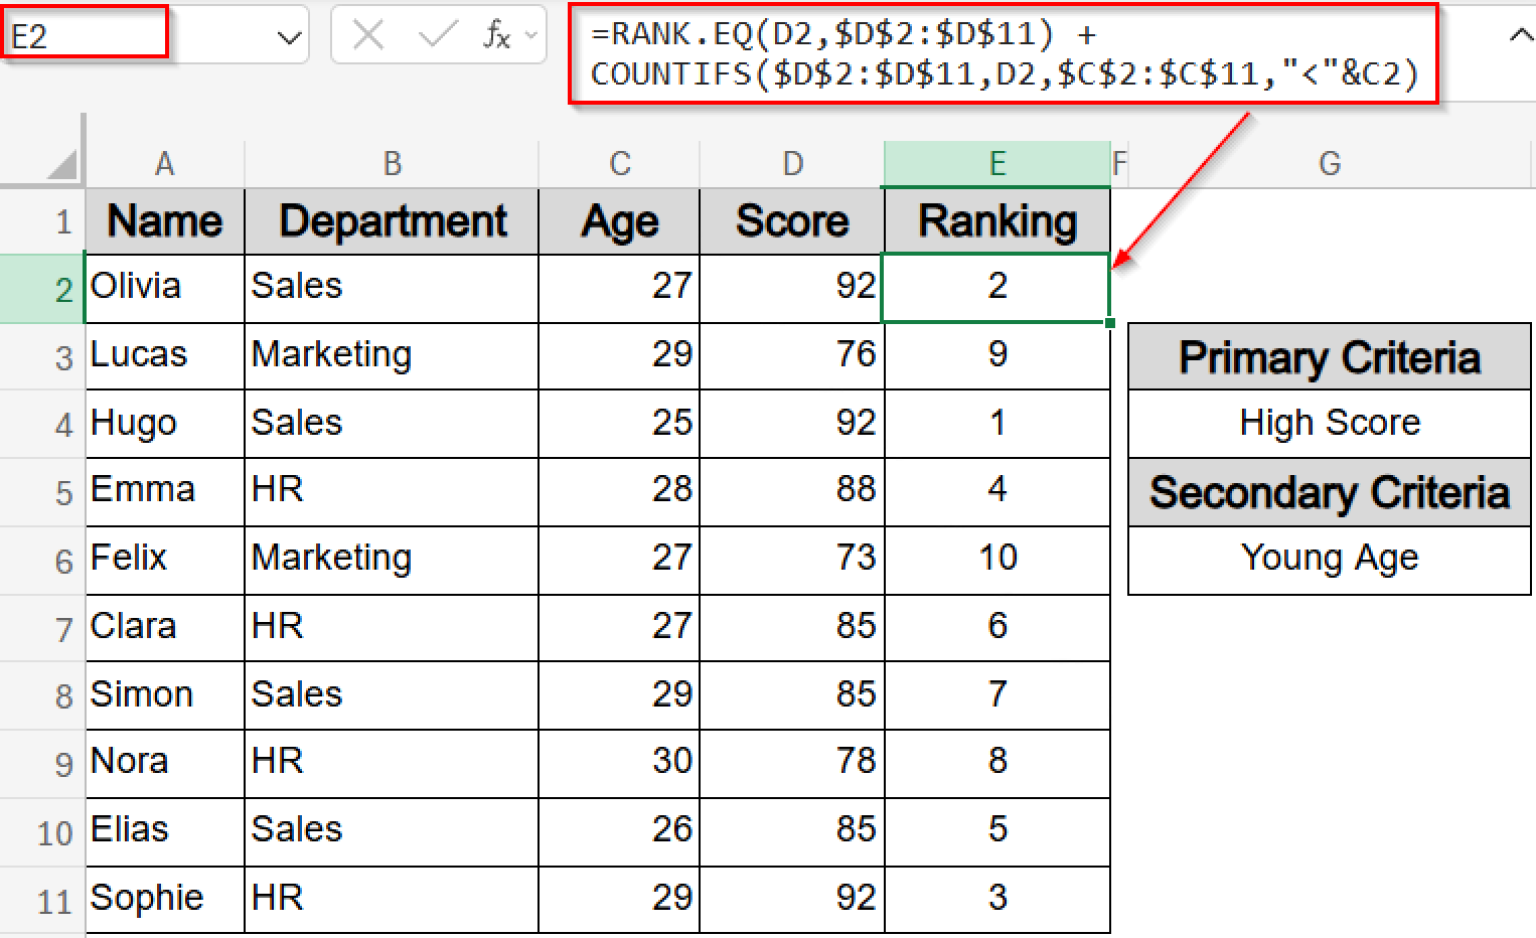Open the Insert Function (fx) dialog
This screenshot has height=938, width=1536.
click(x=497, y=35)
